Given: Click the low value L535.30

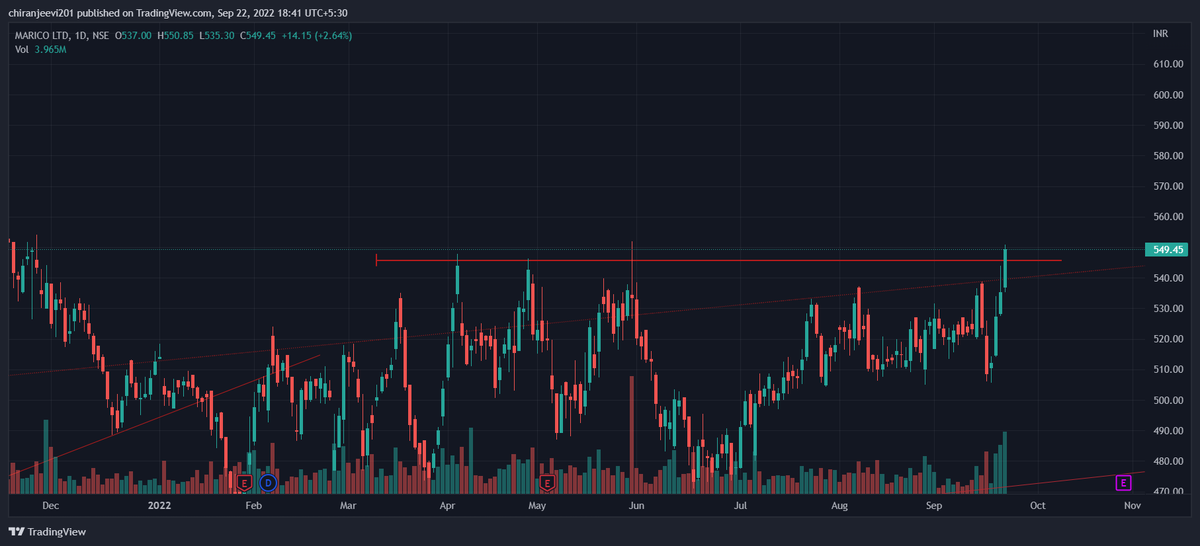Looking at the screenshot, I should 219,36.
